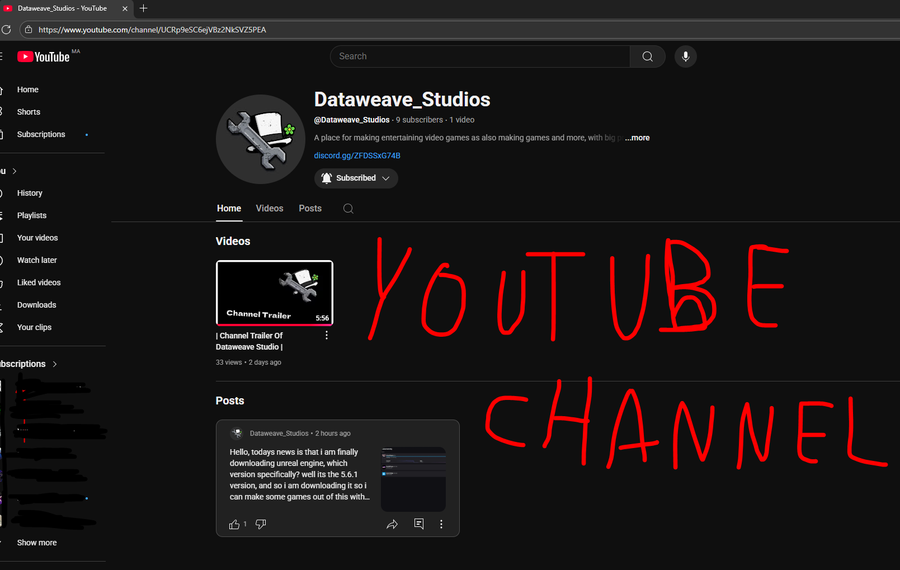This screenshot has height=570, width=900.
Task: Go to Home in sidebar
Action: pos(28,90)
